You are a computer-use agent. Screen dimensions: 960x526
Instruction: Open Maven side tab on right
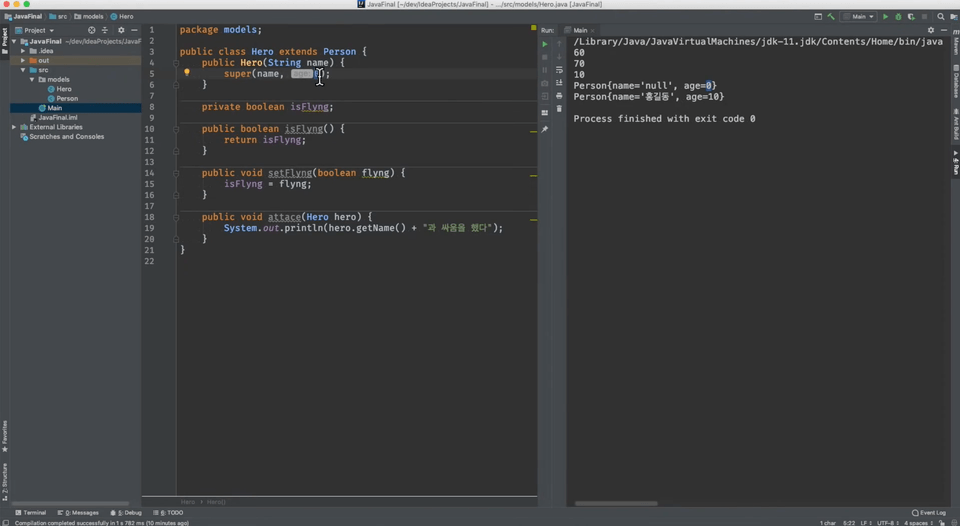tap(956, 41)
